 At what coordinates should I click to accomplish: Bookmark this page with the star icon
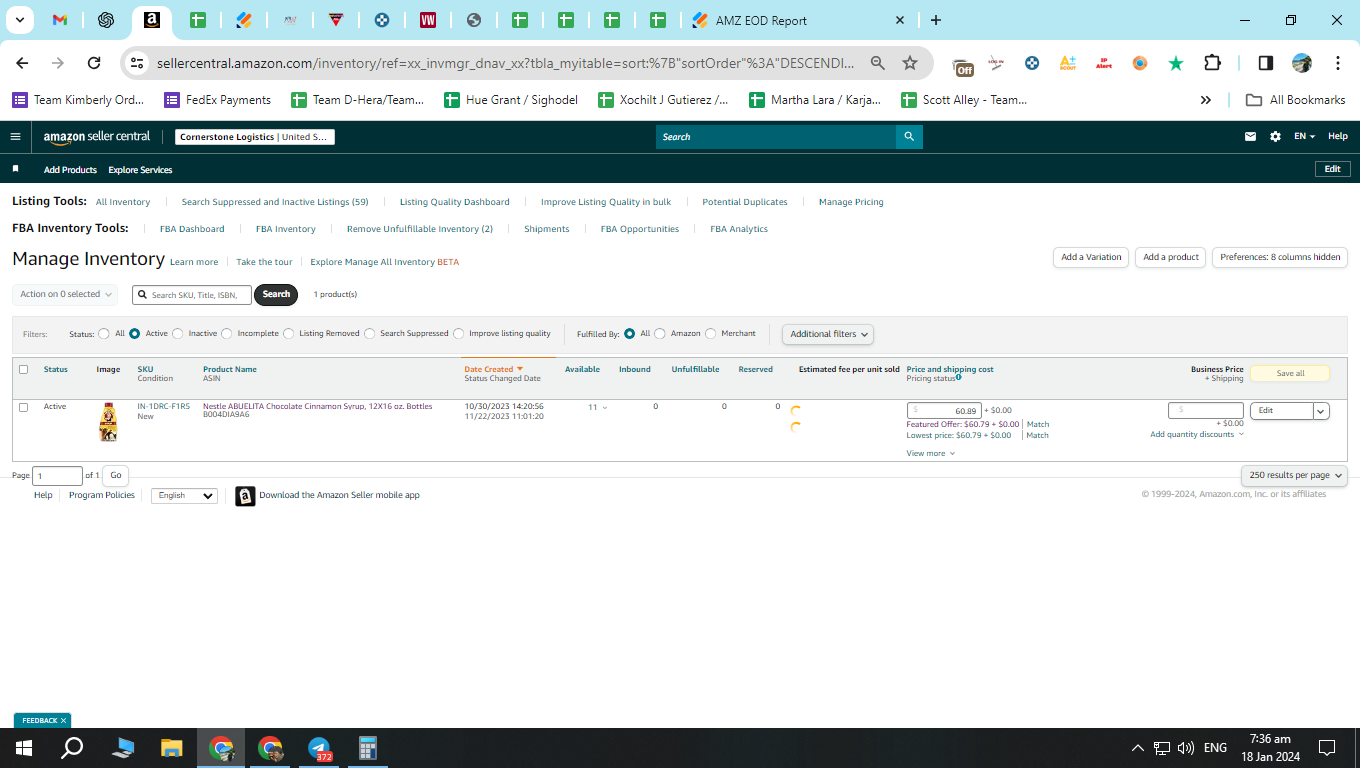pyautogui.click(x=910, y=63)
